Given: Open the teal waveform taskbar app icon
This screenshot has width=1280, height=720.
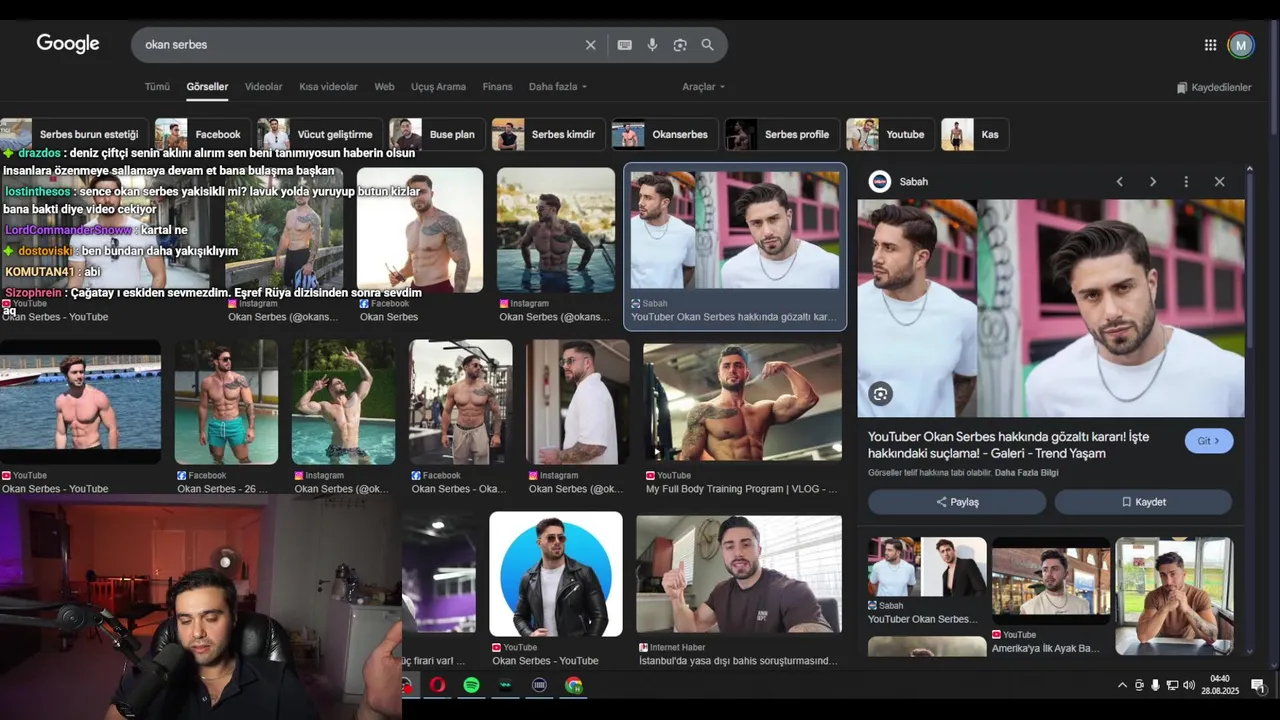Looking at the screenshot, I should click(505, 685).
